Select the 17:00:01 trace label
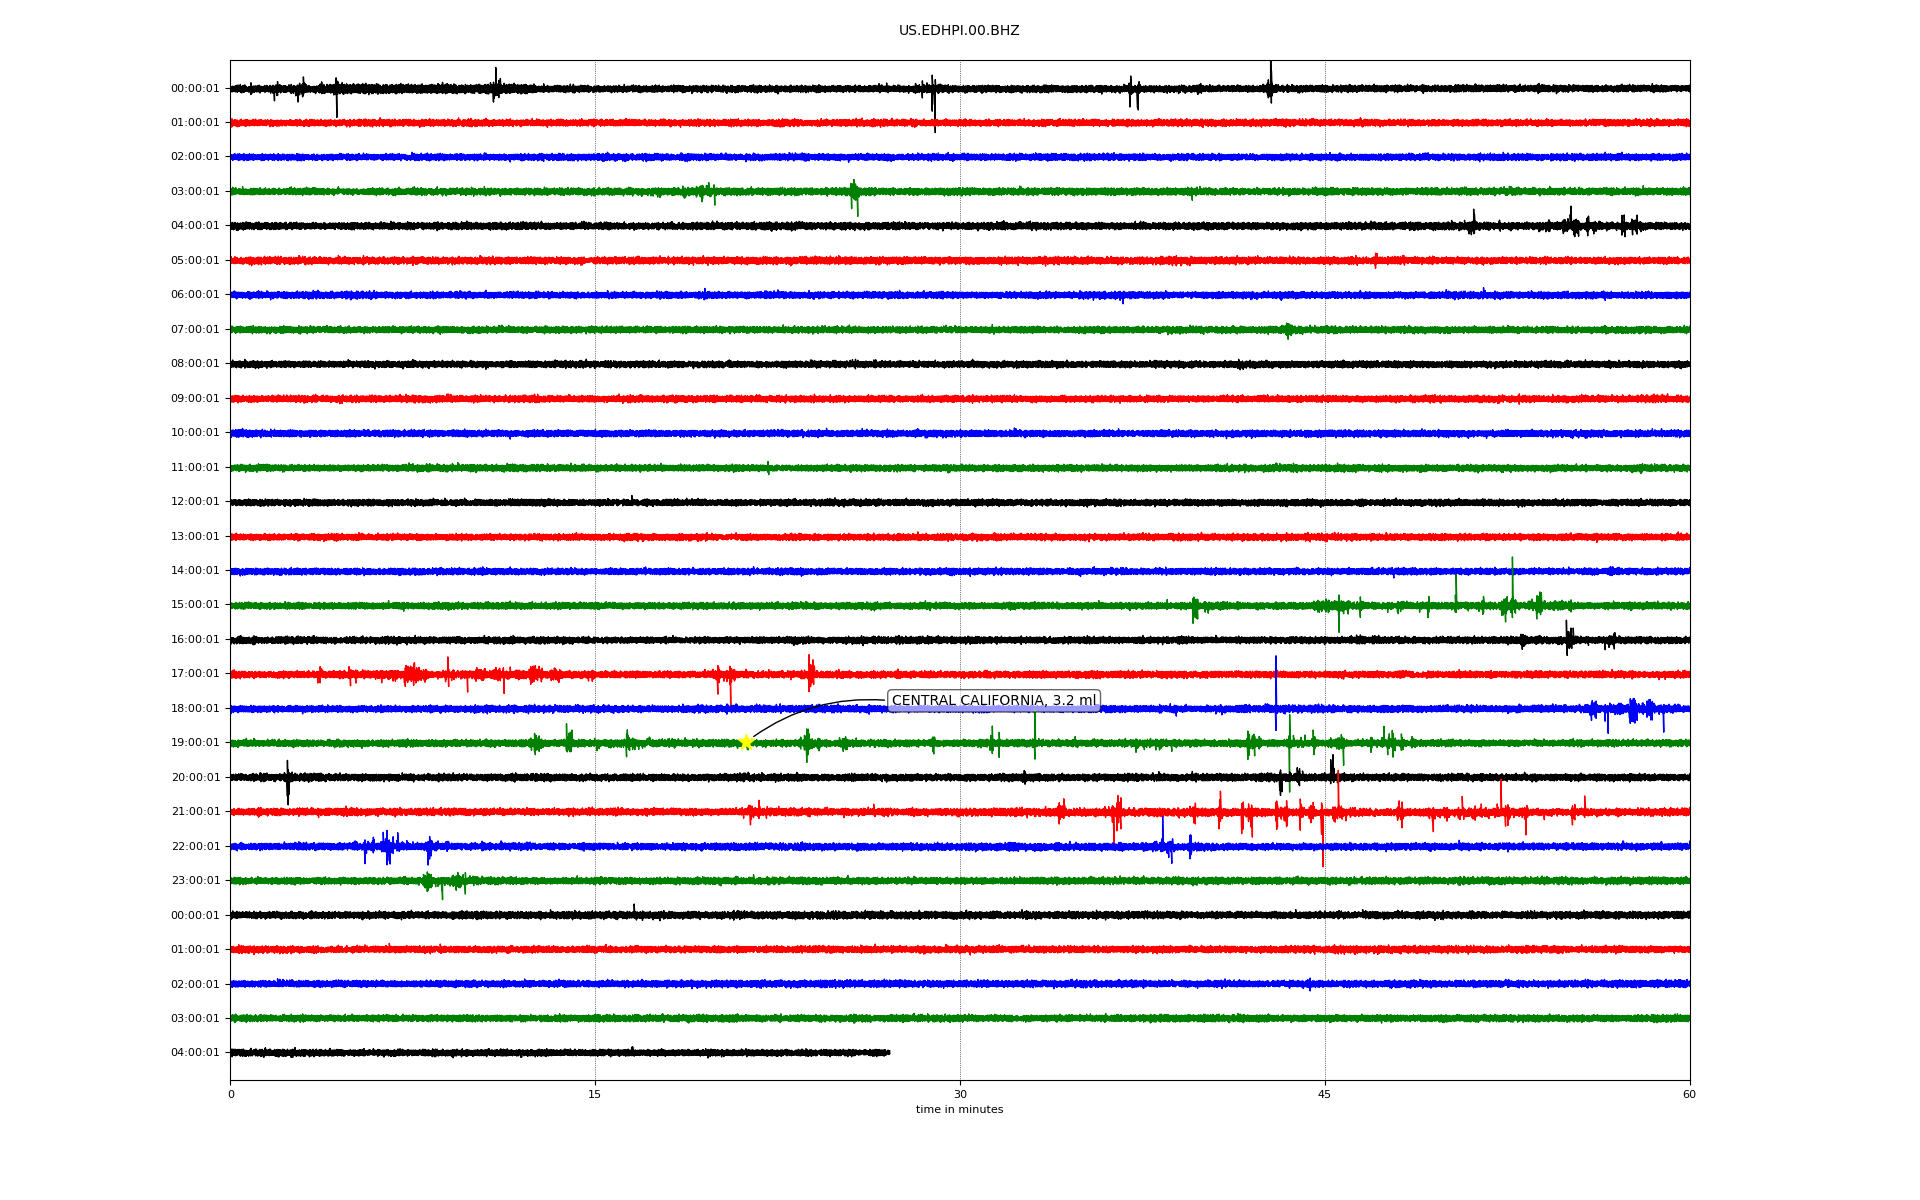Image resolution: width=1920 pixels, height=1200 pixels. [x=195, y=674]
